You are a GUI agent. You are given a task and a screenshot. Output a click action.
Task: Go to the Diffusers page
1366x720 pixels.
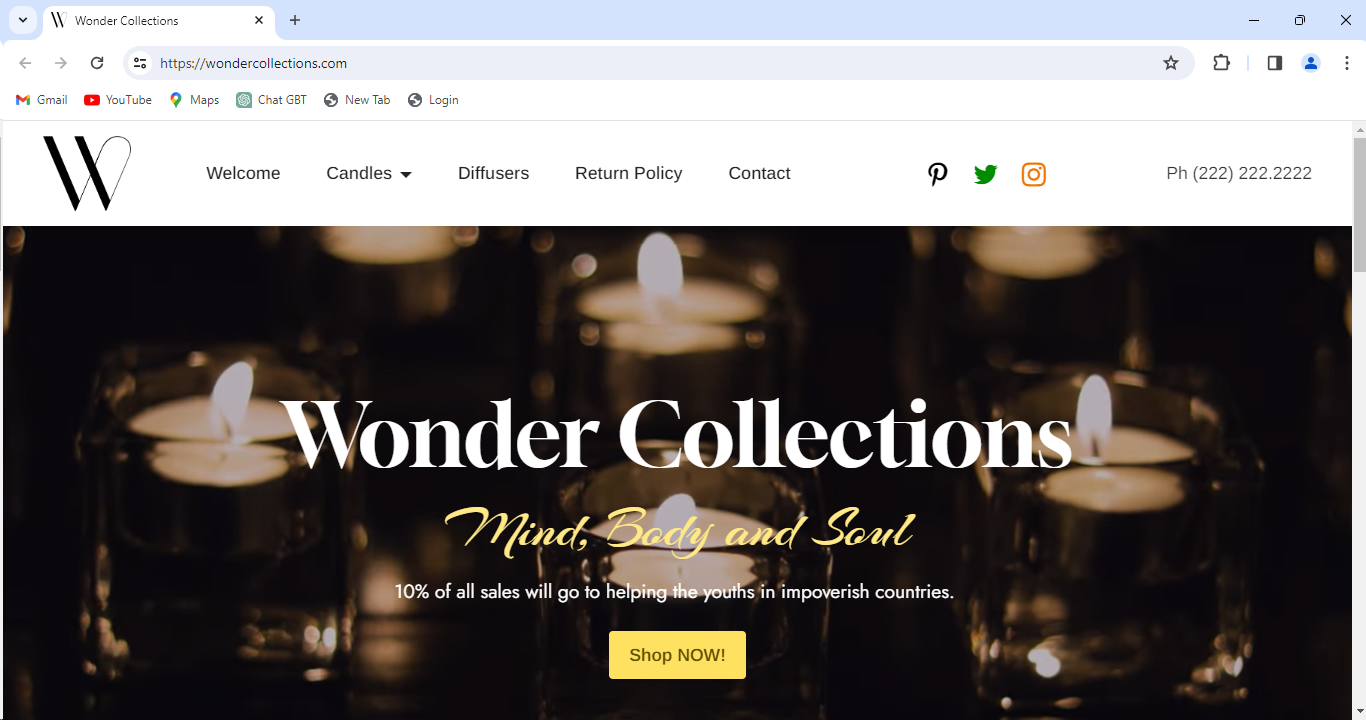pos(493,173)
